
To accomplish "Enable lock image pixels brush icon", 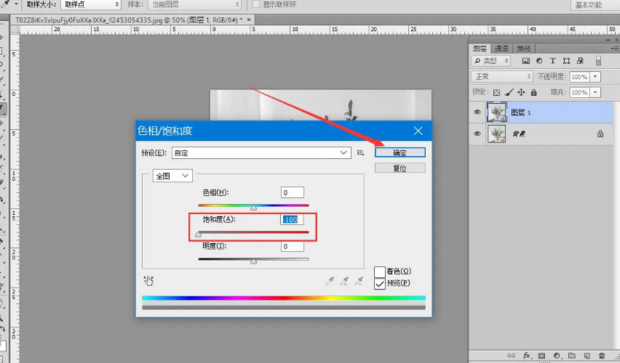I will coord(509,93).
